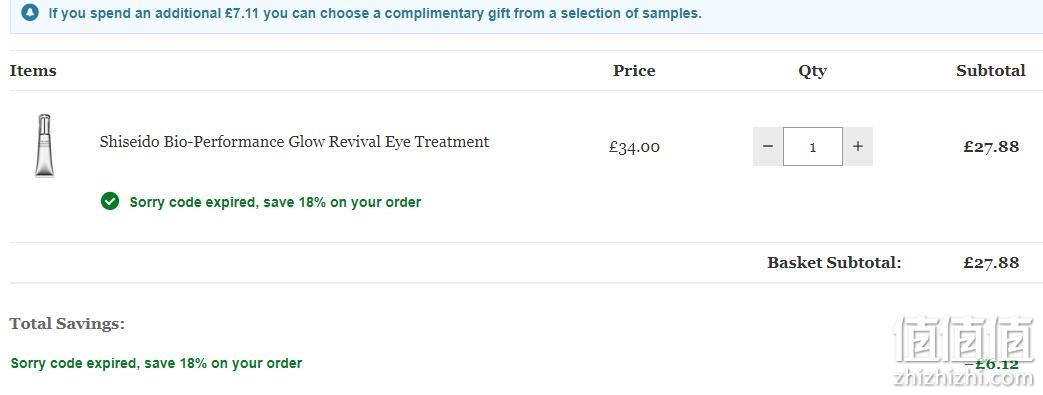Viewport: 1043px width, 395px height.
Task: Click the Basket Subtotal label
Action: 834,263
